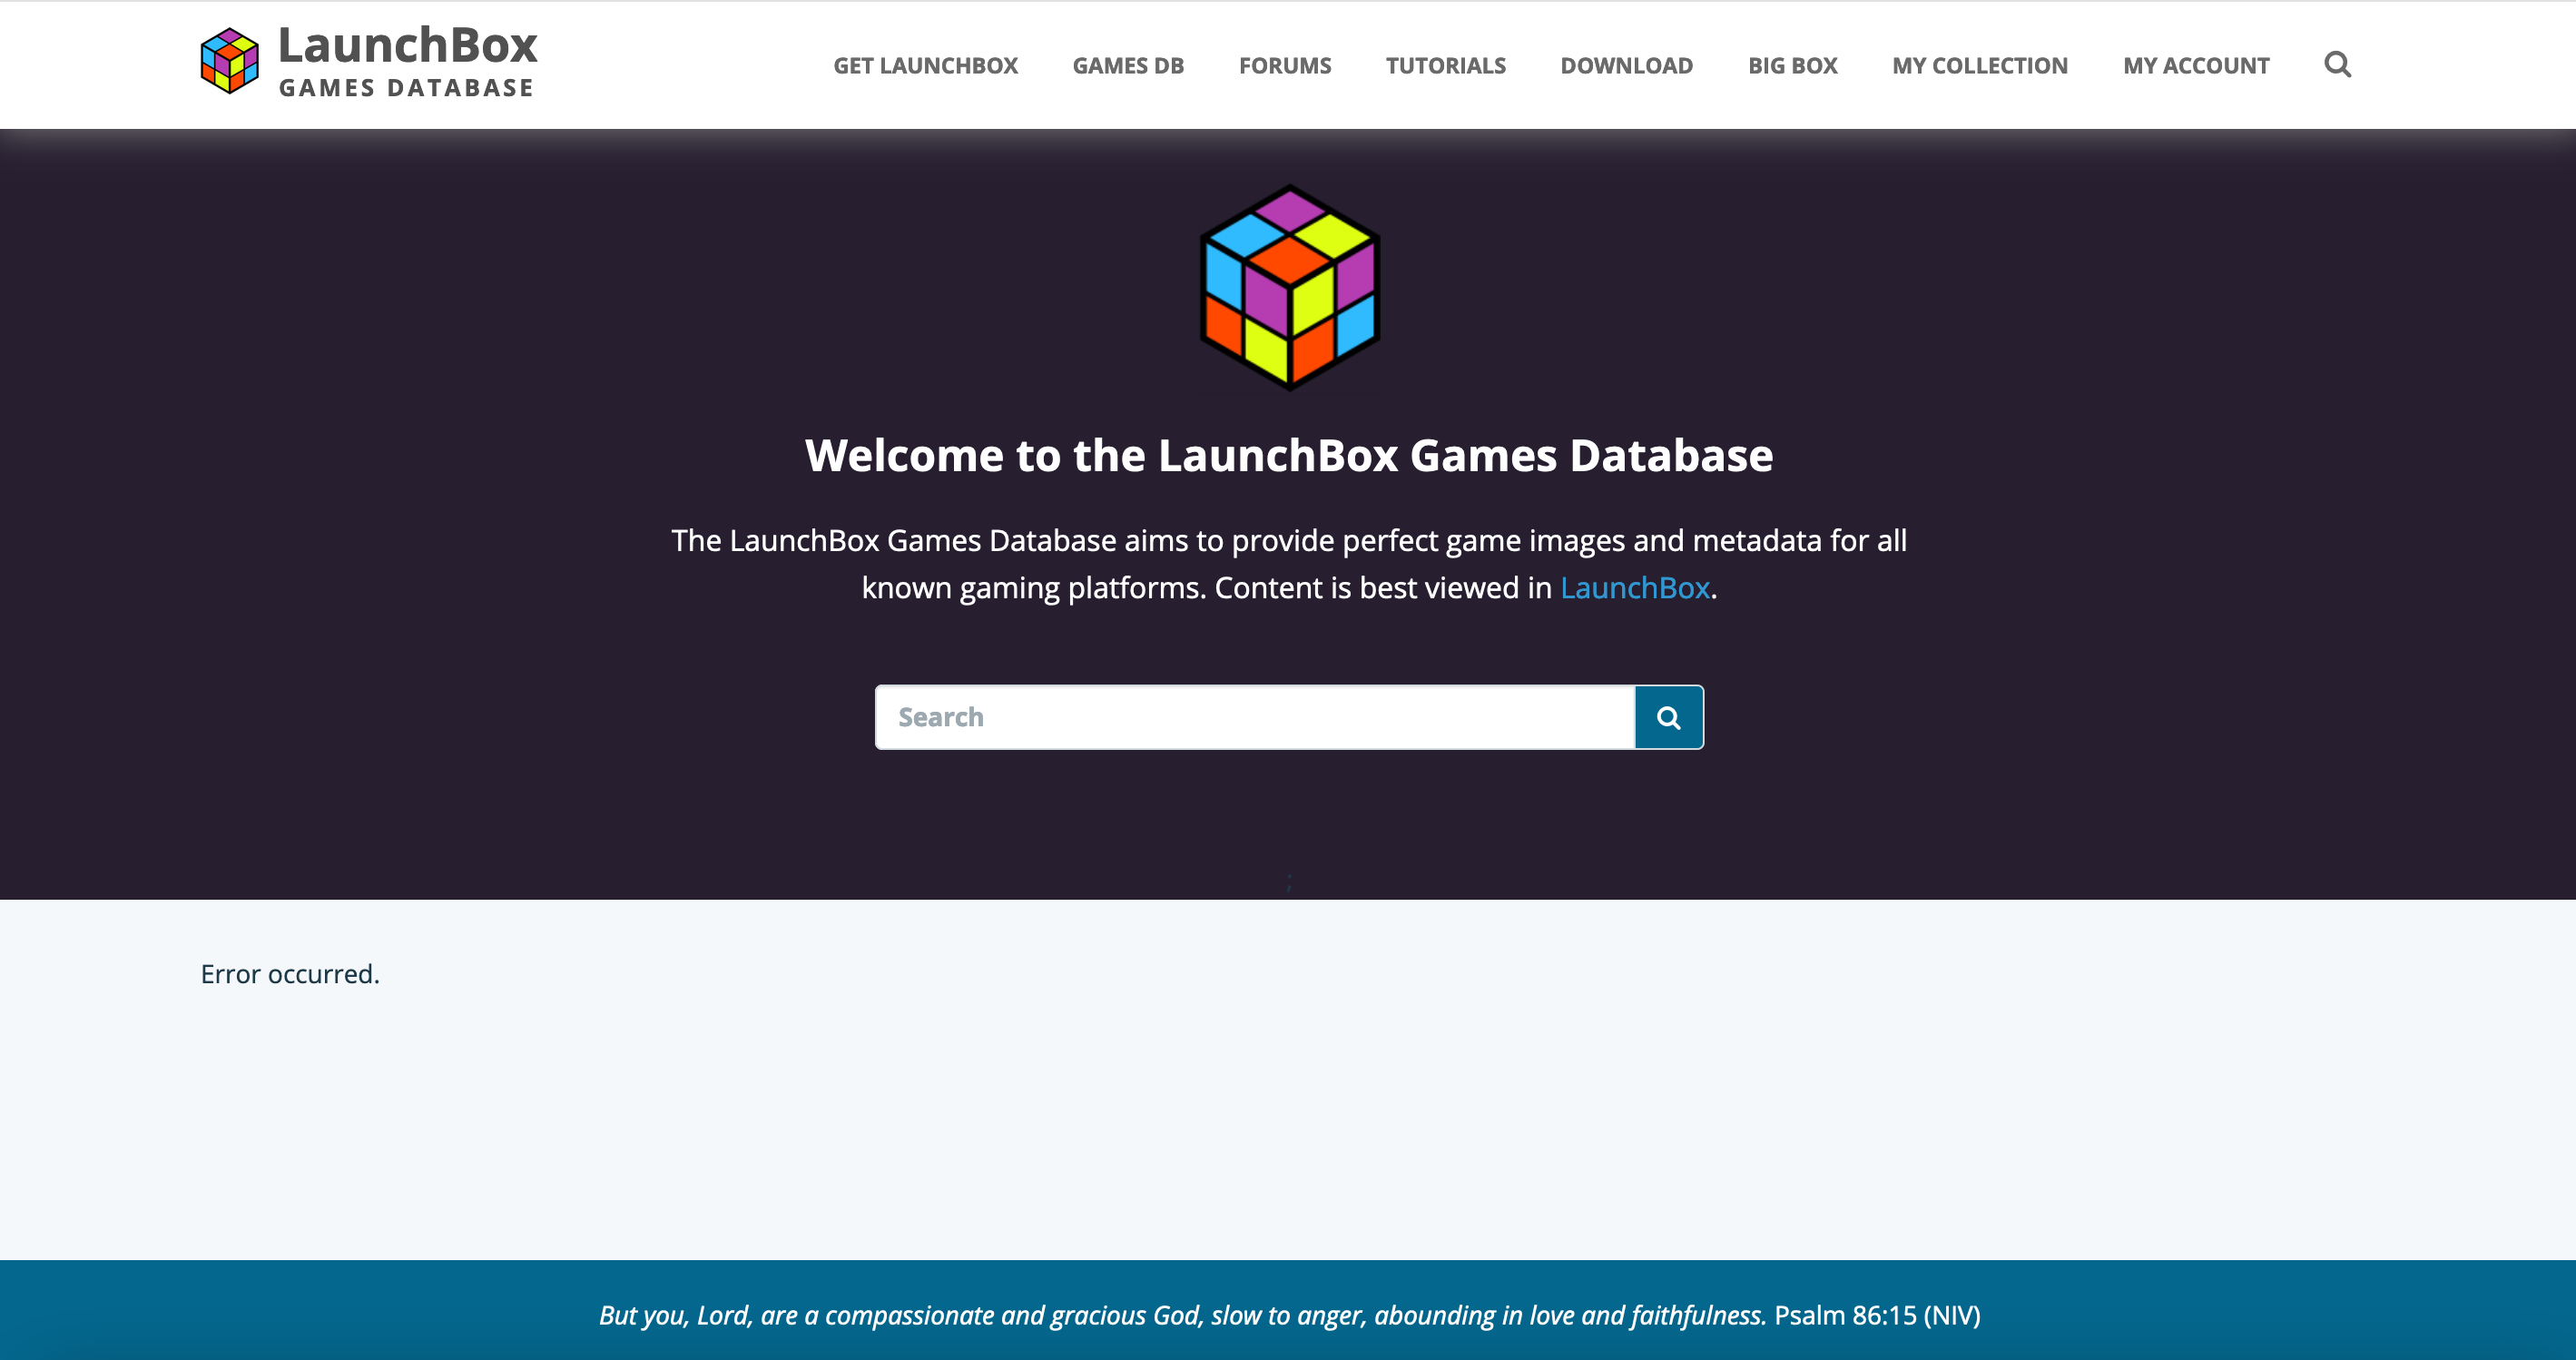Open MY COLLECTION navigation link
Viewport: 2576px width, 1360px height.
pyautogui.click(x=1979, y=66)
